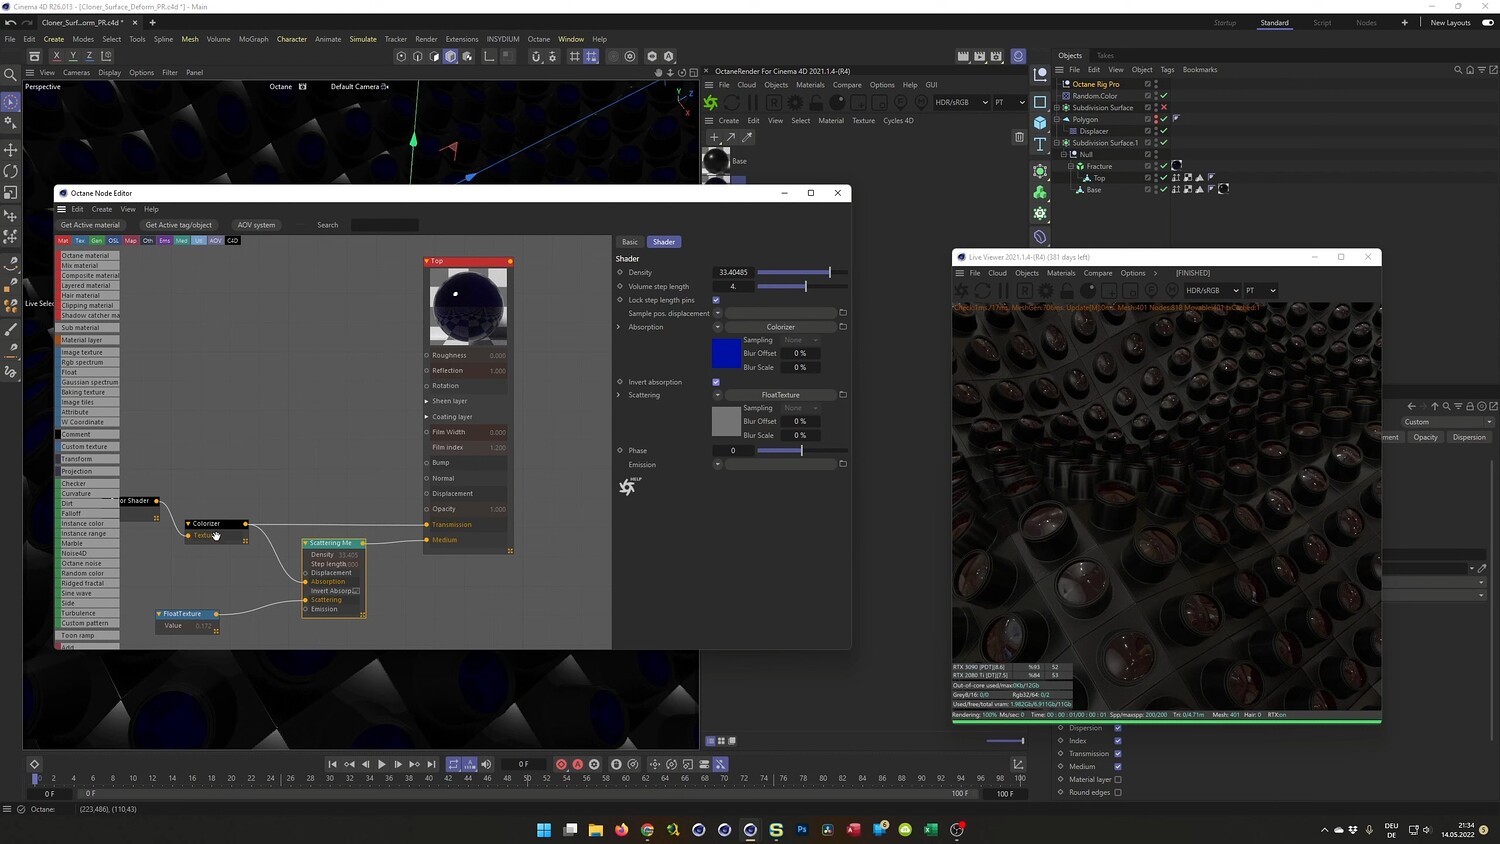
Task: Expand the Scattering parameter group
Action: pos(619,395)
